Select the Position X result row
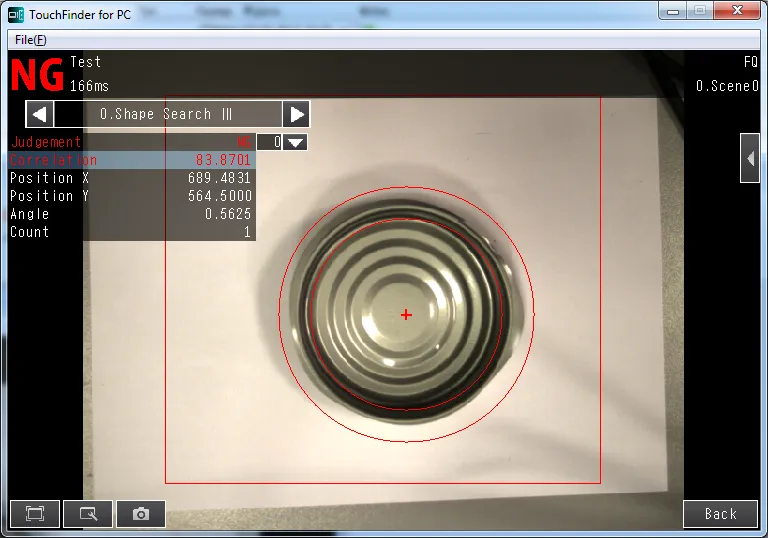The width and height of the screenshot is (768, 538). click(x=130, y=178)
